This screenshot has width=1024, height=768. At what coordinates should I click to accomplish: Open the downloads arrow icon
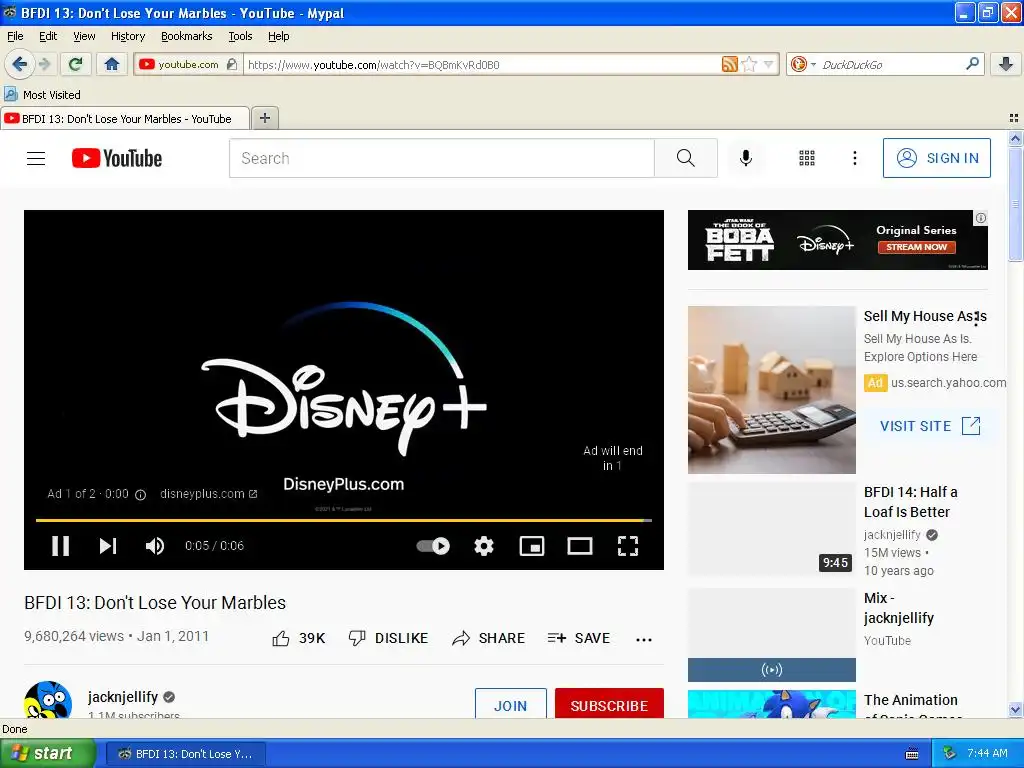tap(1006, 64)
